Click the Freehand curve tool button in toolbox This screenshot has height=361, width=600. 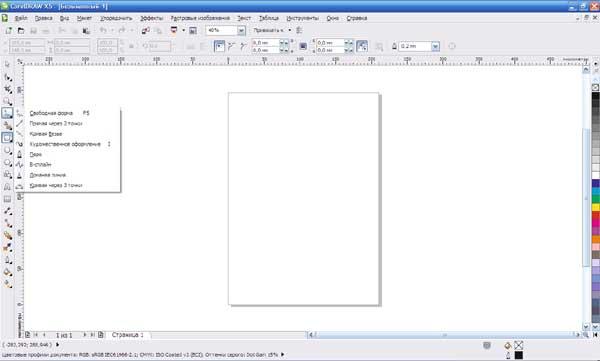[x=7, y=113]
